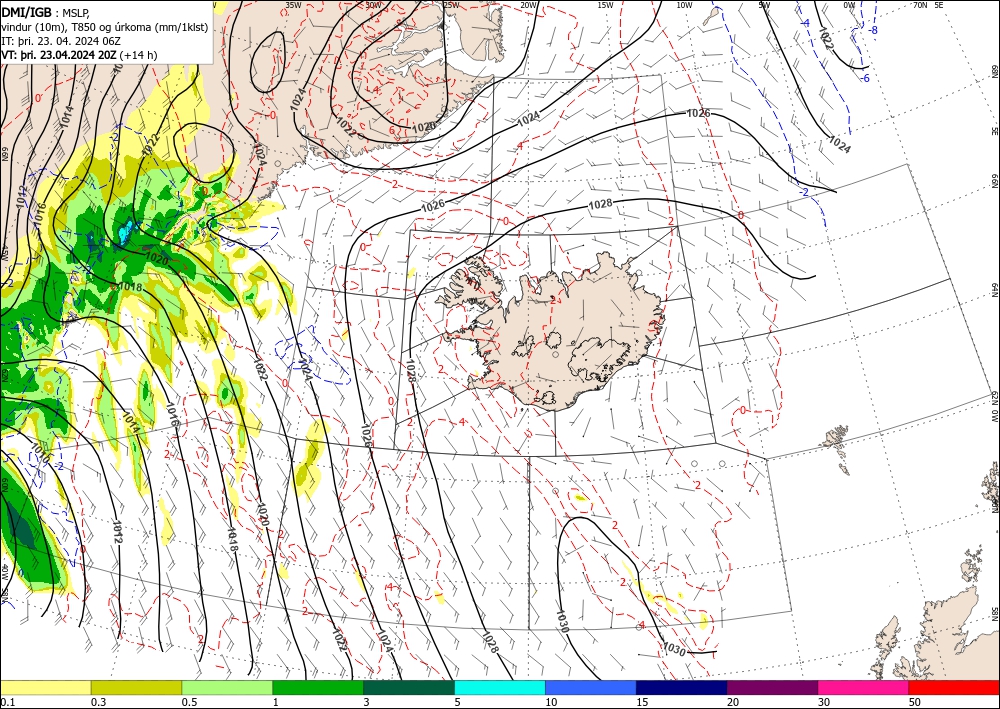The image size is (1000, 709).
Task: Select the 'VT: þri. 23.04.2024 20Z (+14 h)' line
Action: [x=79, y=55]
